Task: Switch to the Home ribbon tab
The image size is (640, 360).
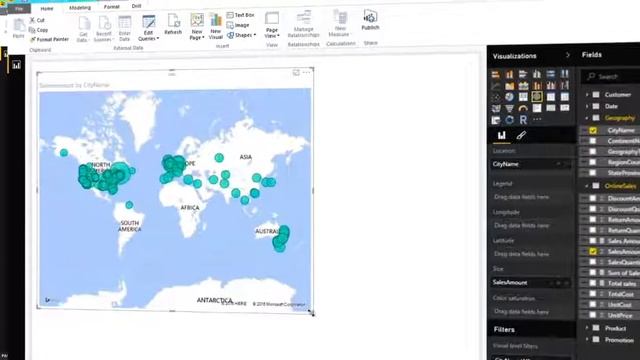Action: [47, 8]
